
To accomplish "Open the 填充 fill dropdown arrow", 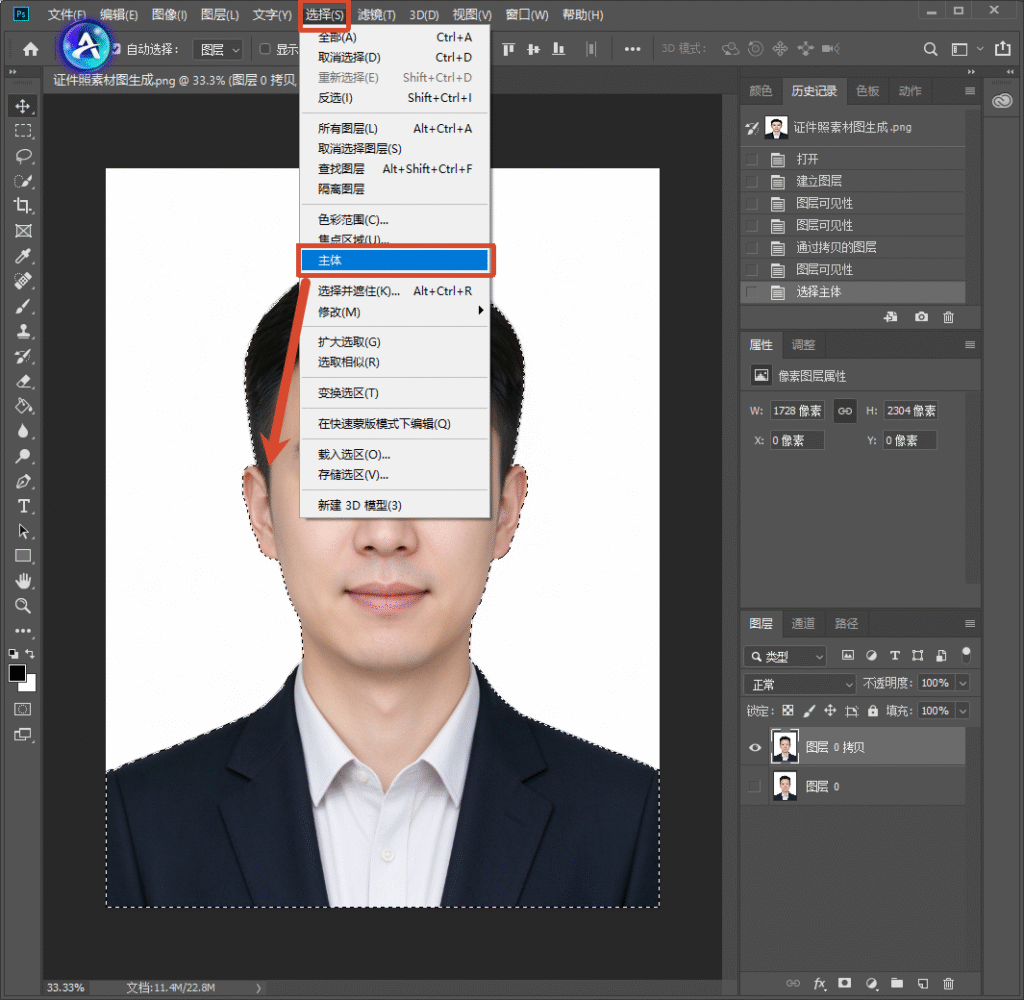I will point(963,711).
